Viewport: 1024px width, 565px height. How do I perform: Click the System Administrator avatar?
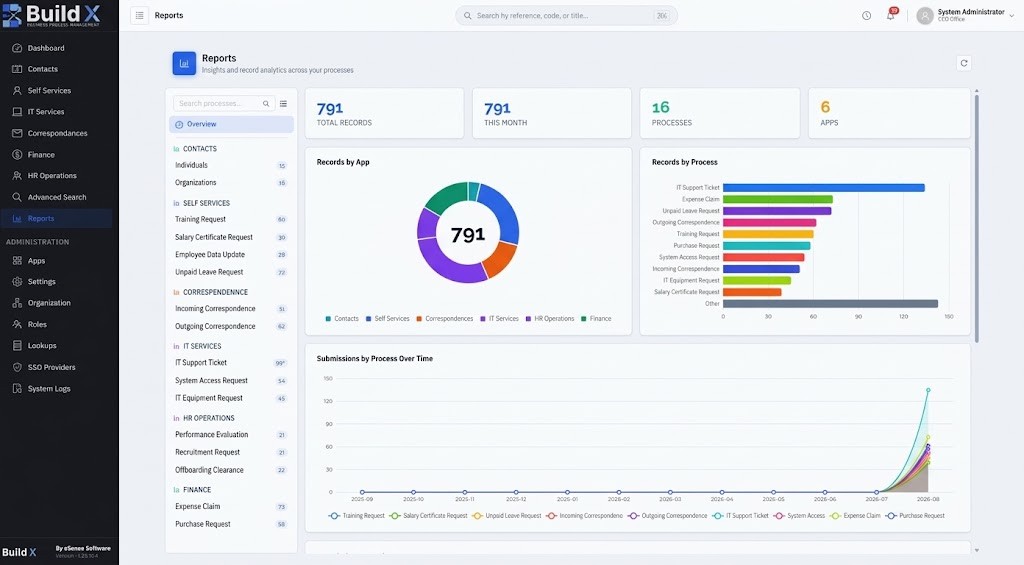coord(925,16)
